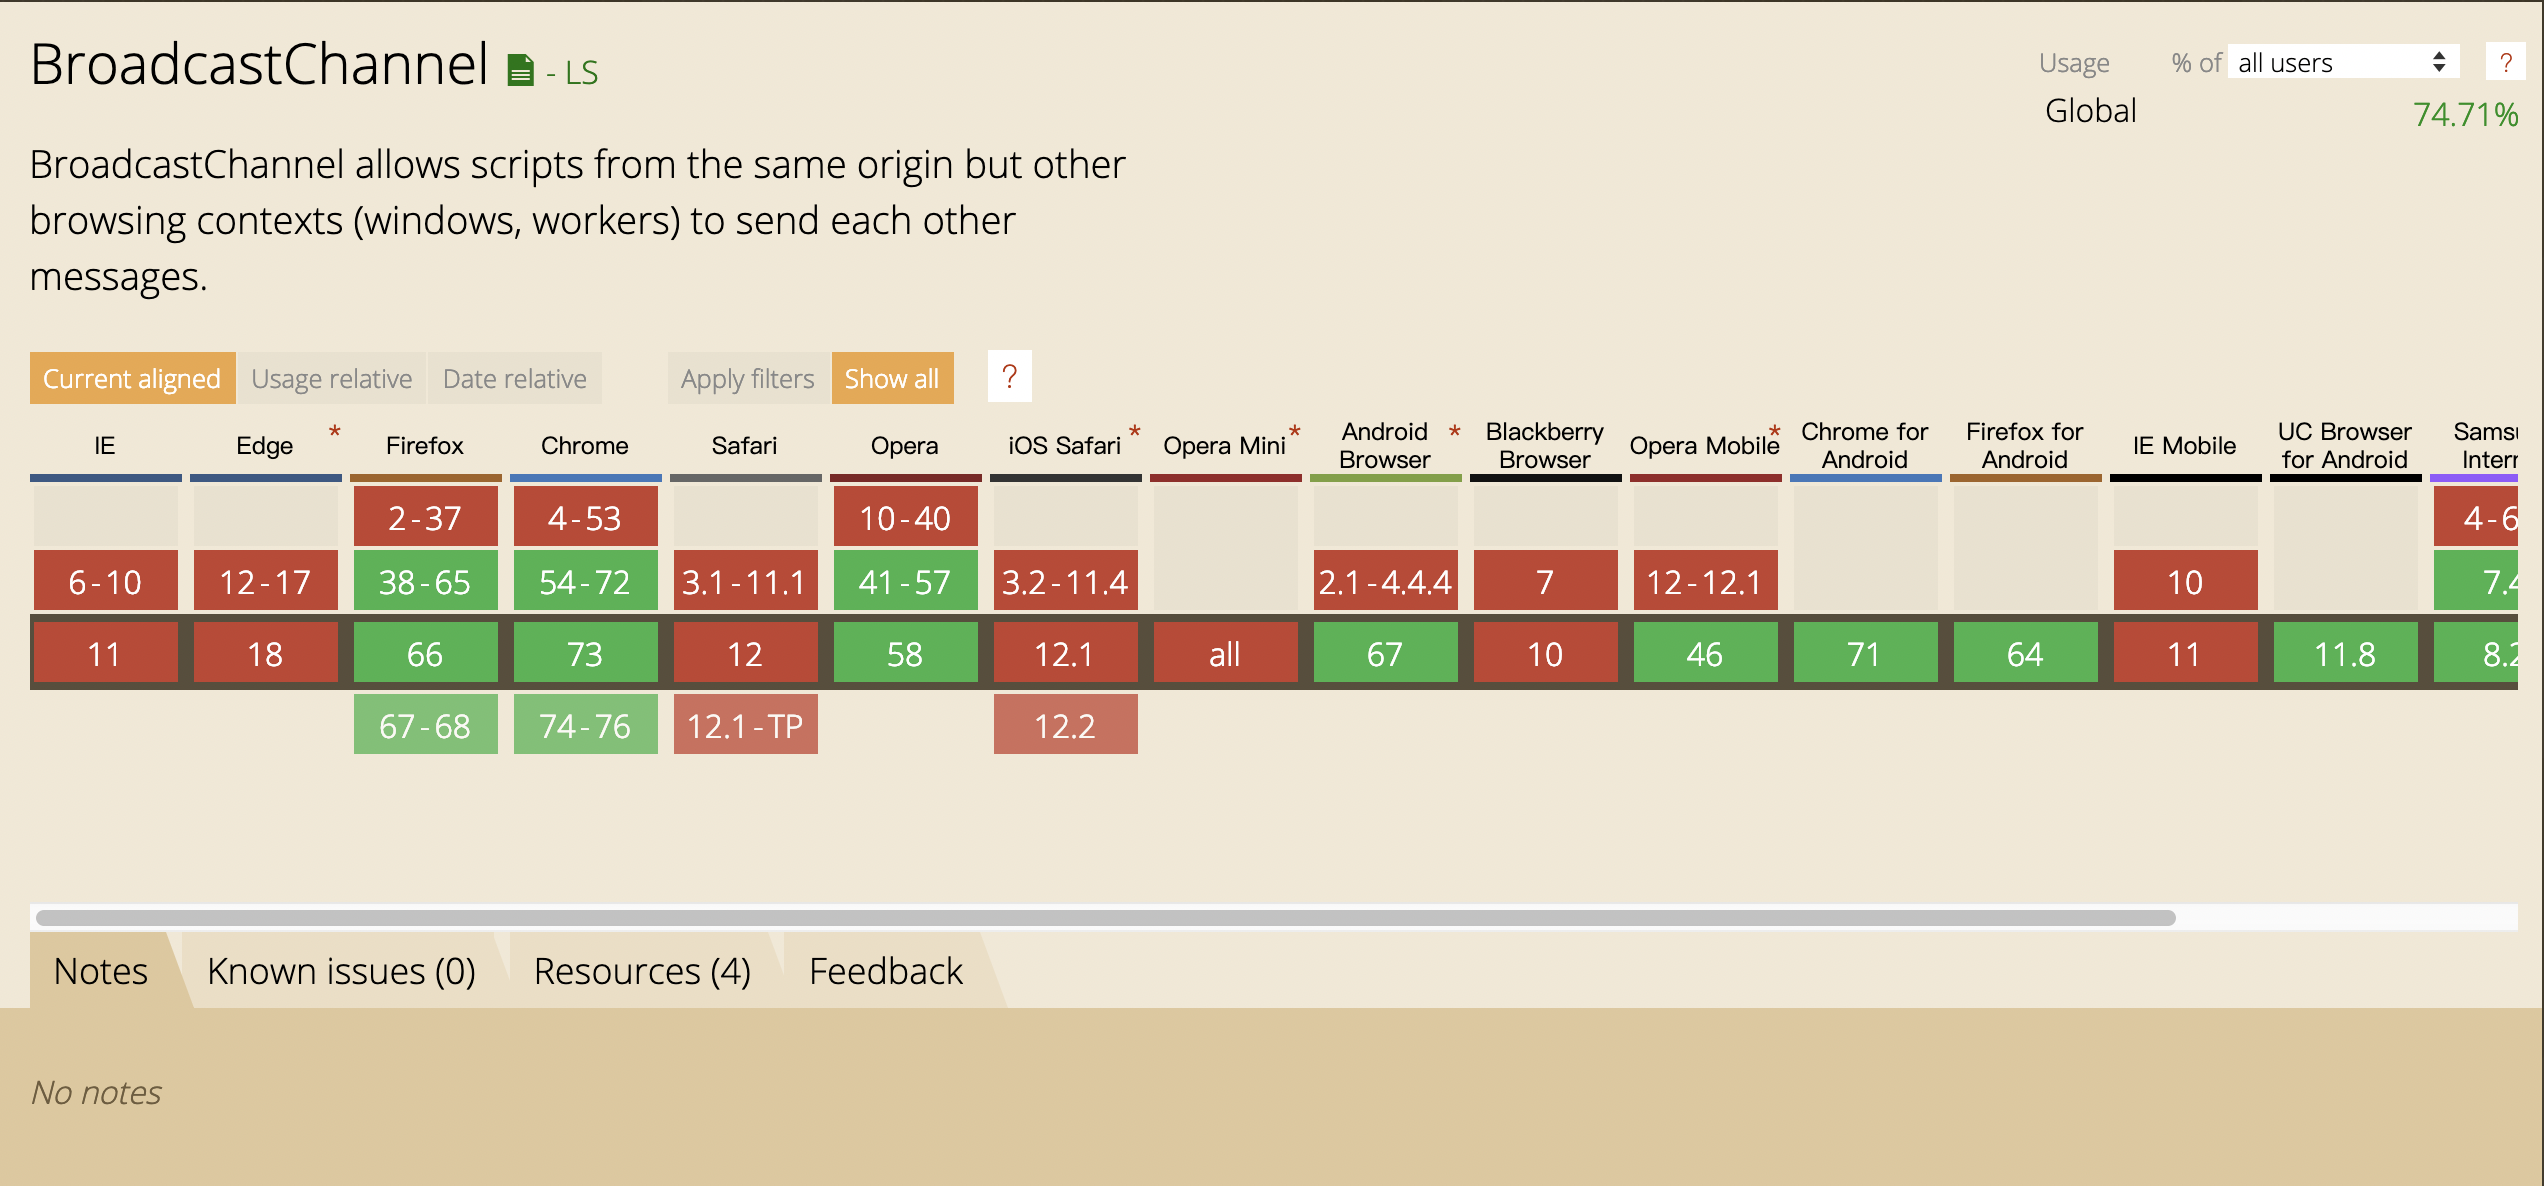Image resolution: width=2544 pixels, height=1186 pixels.
Task: Click the - LS specification link
Action: pyautogui.click(x=572, y=72)
